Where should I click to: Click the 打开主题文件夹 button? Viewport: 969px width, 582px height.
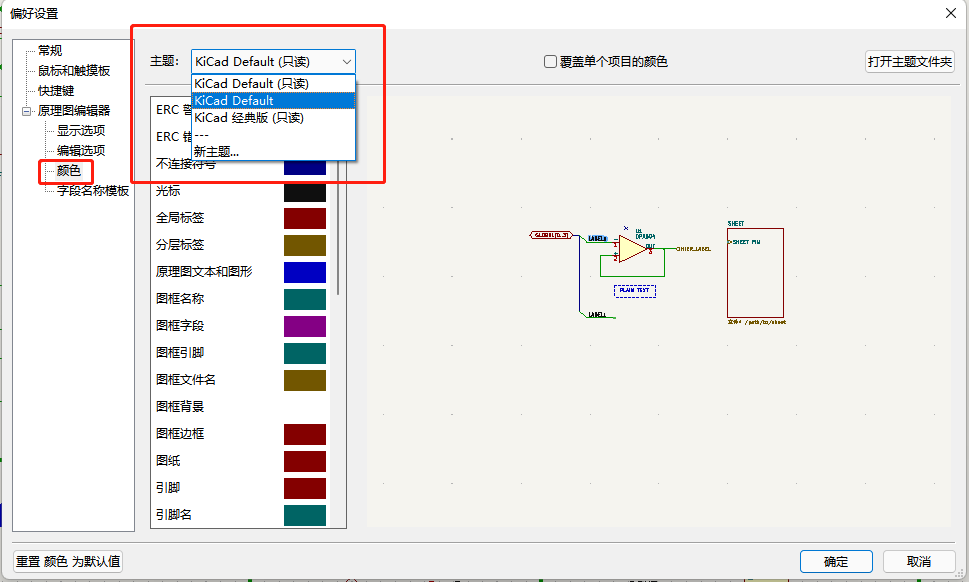pyautogui.click(x=909, y=62)
